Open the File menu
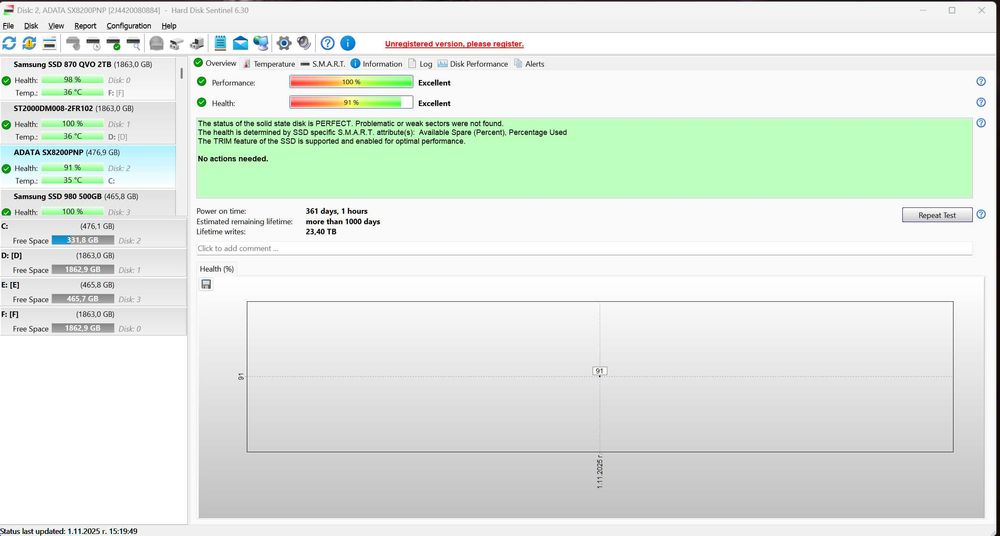 click(8, 26)
